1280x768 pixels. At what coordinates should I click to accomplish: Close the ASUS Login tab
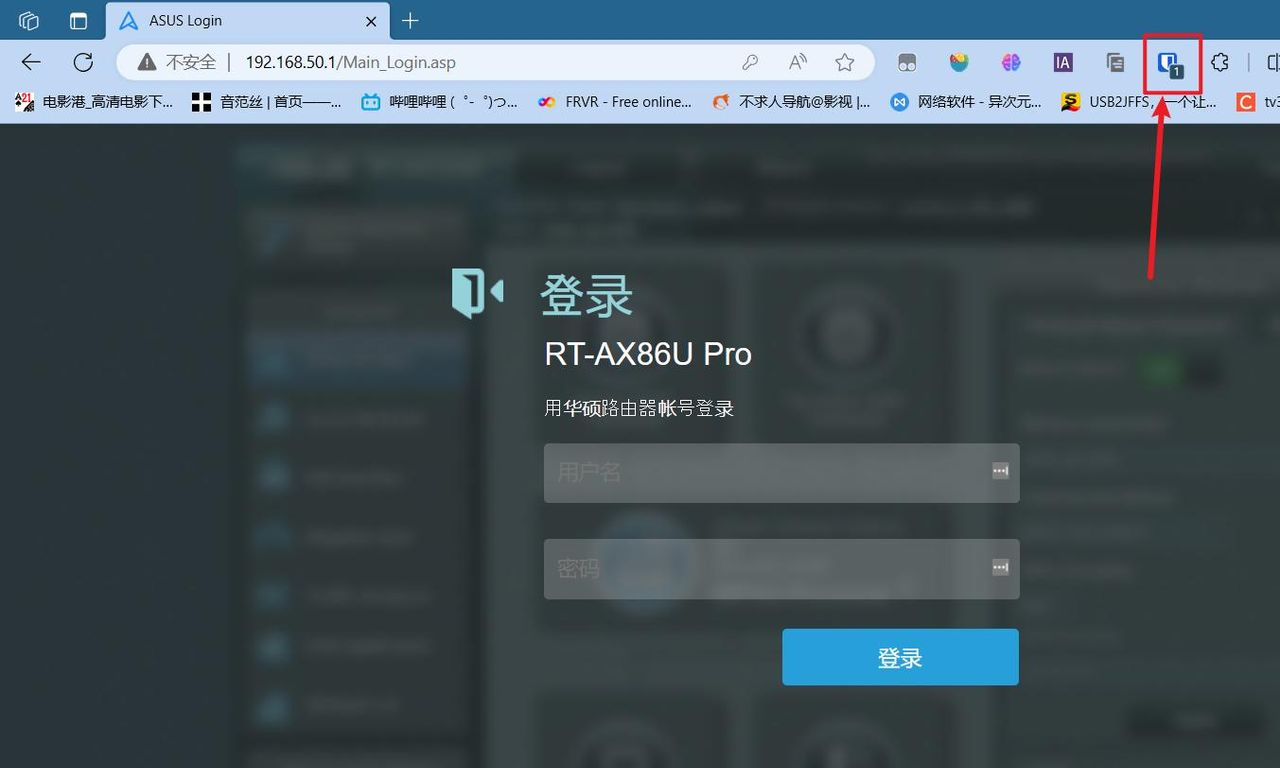click(x=371, y=20)
